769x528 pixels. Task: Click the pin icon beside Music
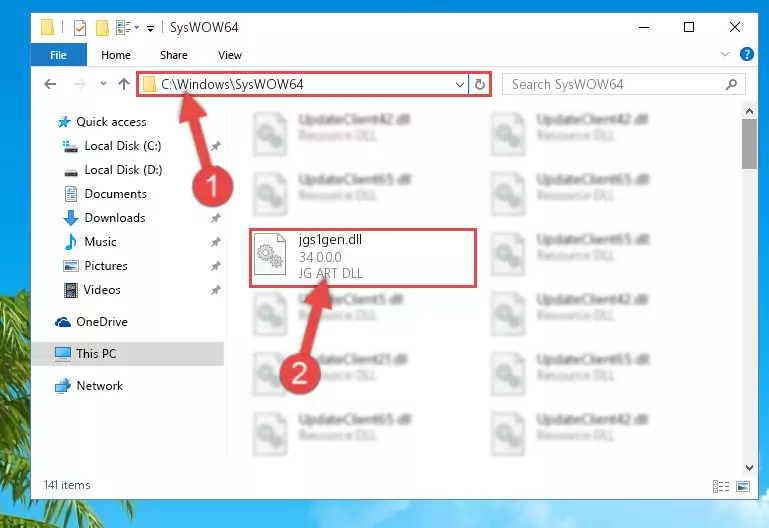pyautogui.click(x=215, y=242)
